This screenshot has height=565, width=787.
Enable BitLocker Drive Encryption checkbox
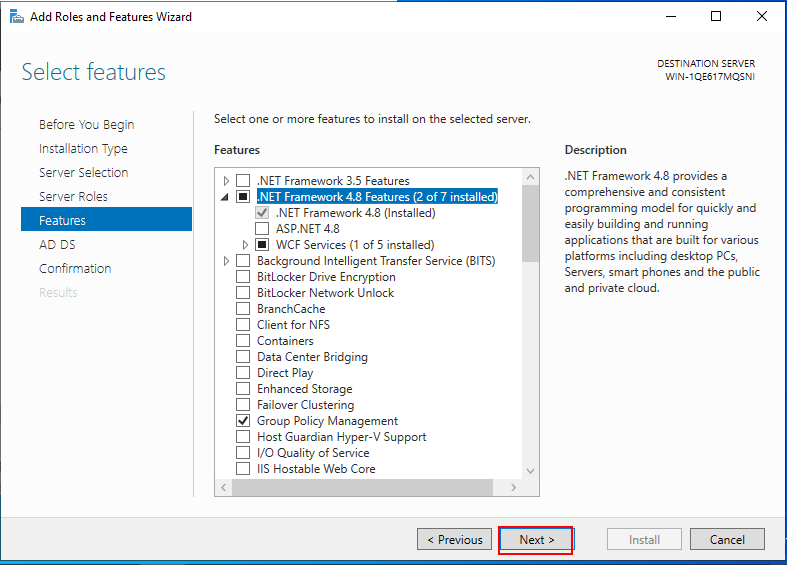[243, 276]
